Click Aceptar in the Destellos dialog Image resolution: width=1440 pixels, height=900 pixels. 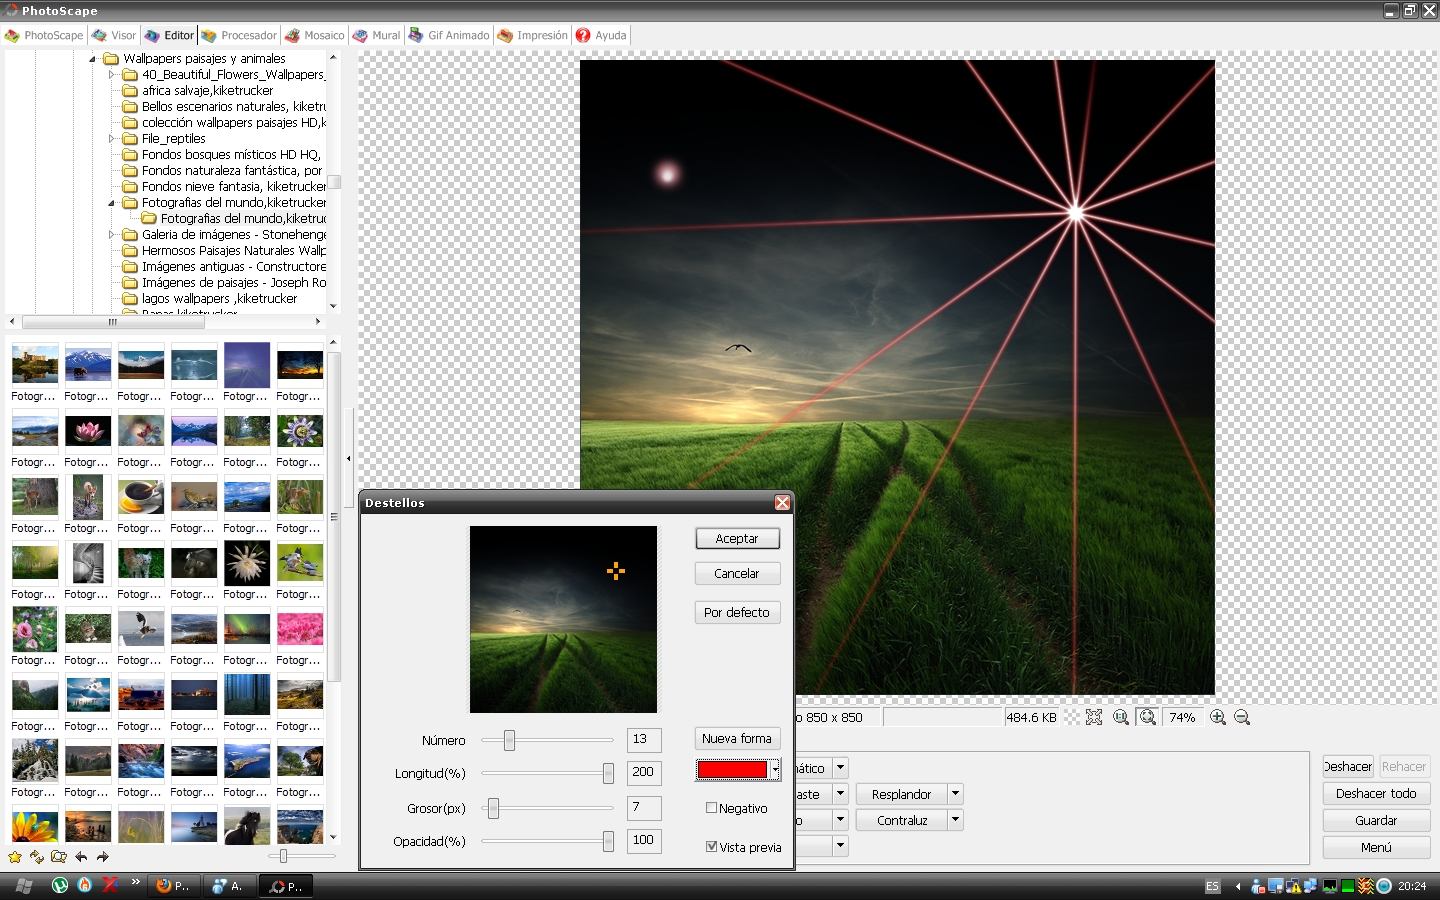pyautogui.click(x=737, y=539)
